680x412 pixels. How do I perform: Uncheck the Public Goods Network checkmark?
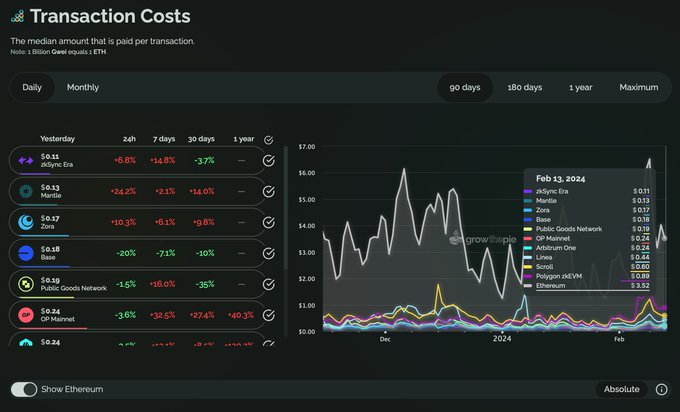coord(268,284)
